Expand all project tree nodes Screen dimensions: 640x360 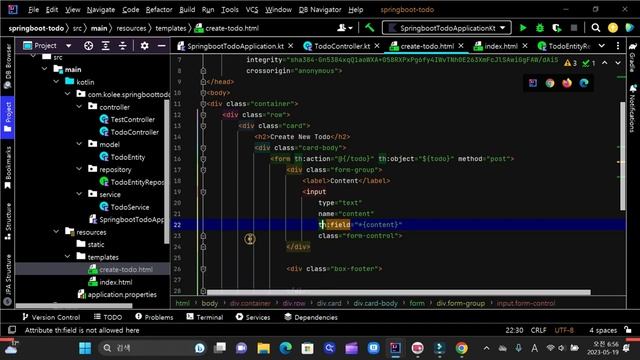coord(105,46)
